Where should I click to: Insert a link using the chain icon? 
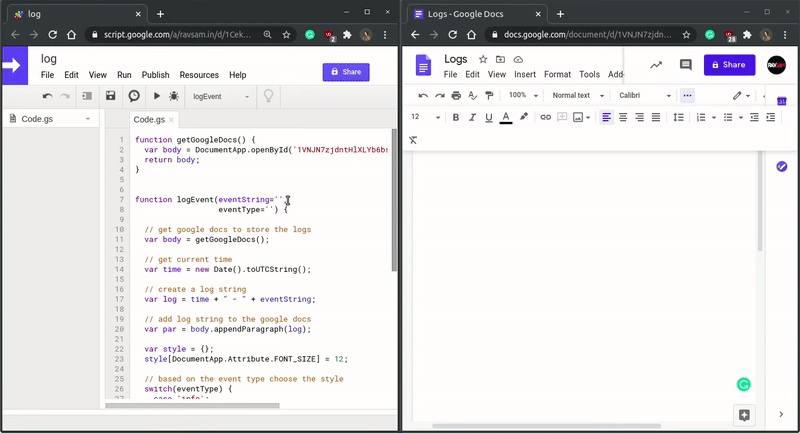click(545, 117)
